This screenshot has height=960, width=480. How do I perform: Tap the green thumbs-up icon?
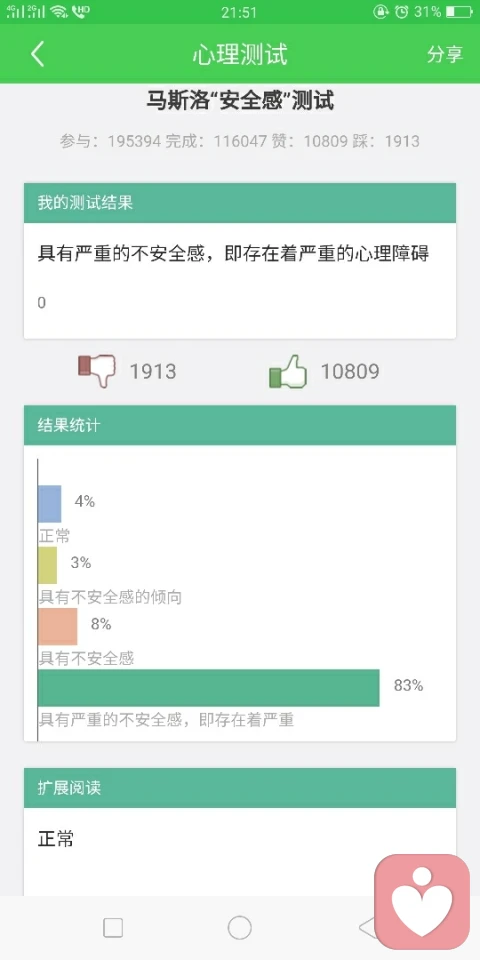pyautogui.click(x=288, y=371)
